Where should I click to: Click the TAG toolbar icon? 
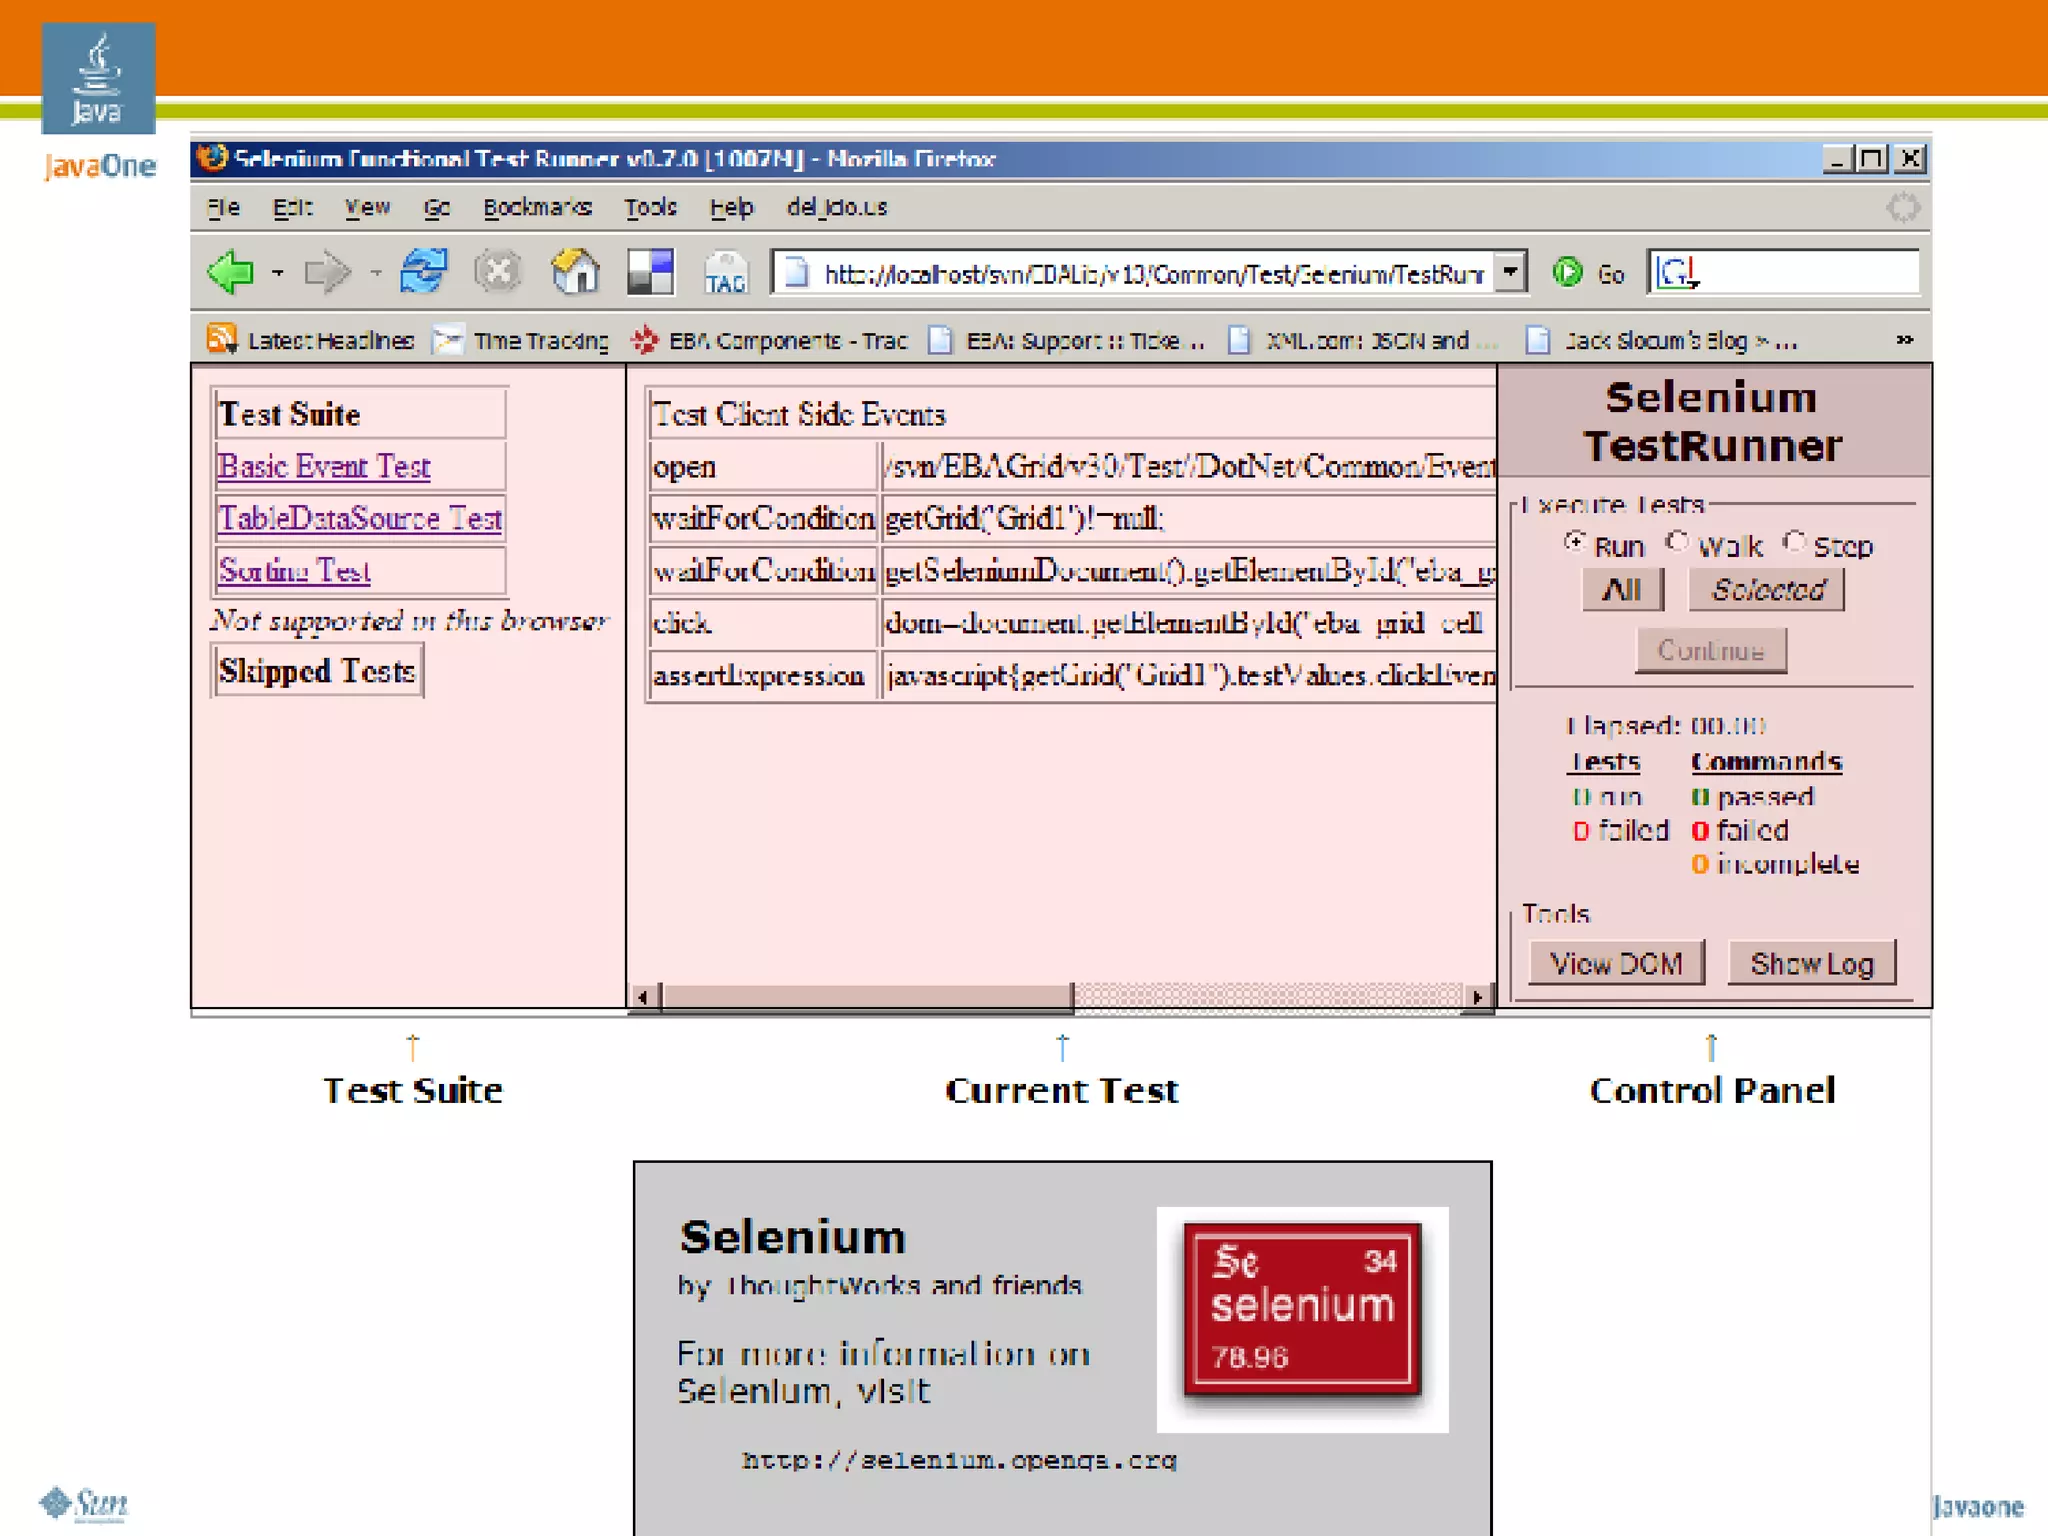pyautogui.click(x=726, y=273)
